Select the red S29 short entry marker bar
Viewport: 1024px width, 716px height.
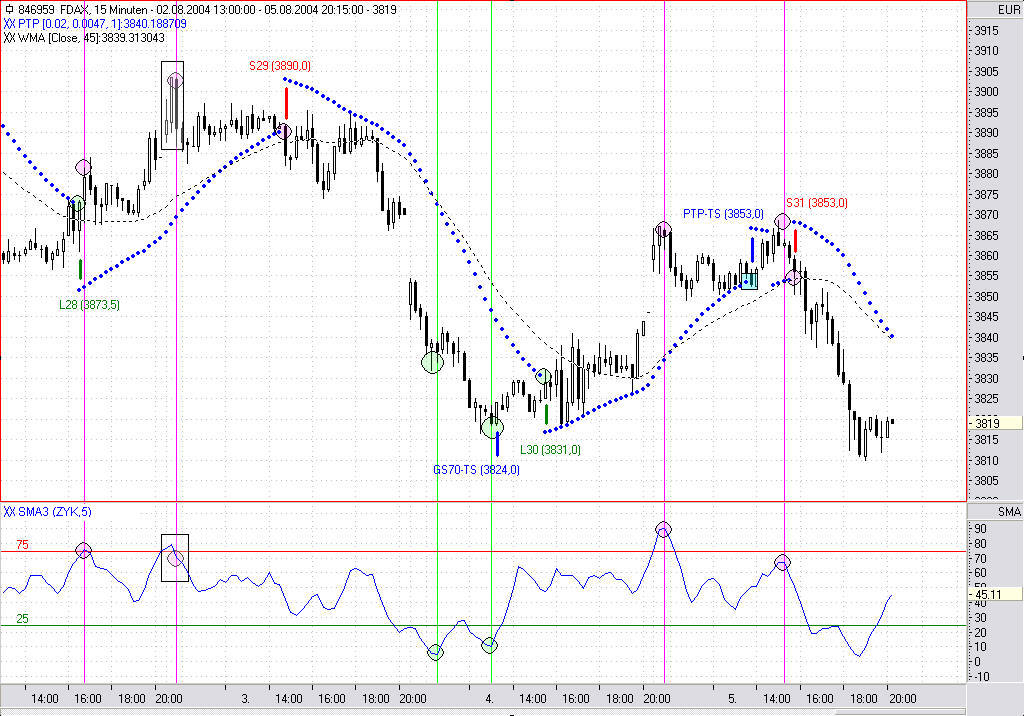[286, 103]
